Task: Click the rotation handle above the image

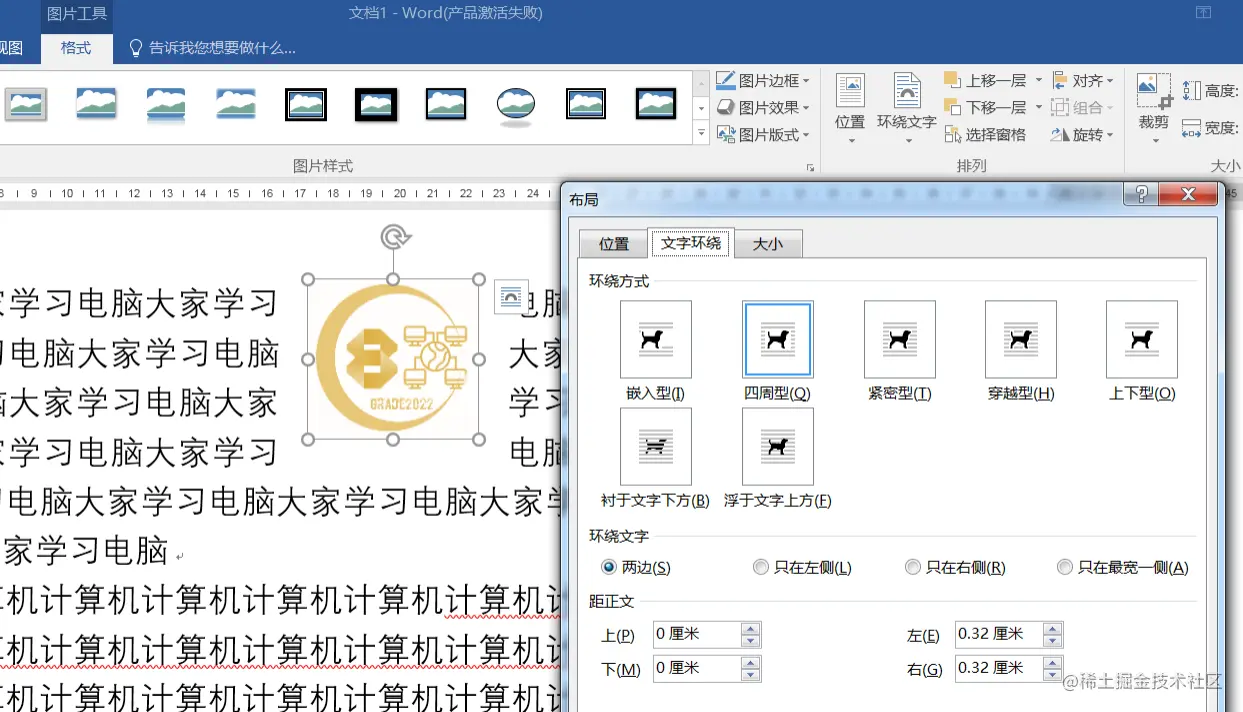Action: [396, 237]
